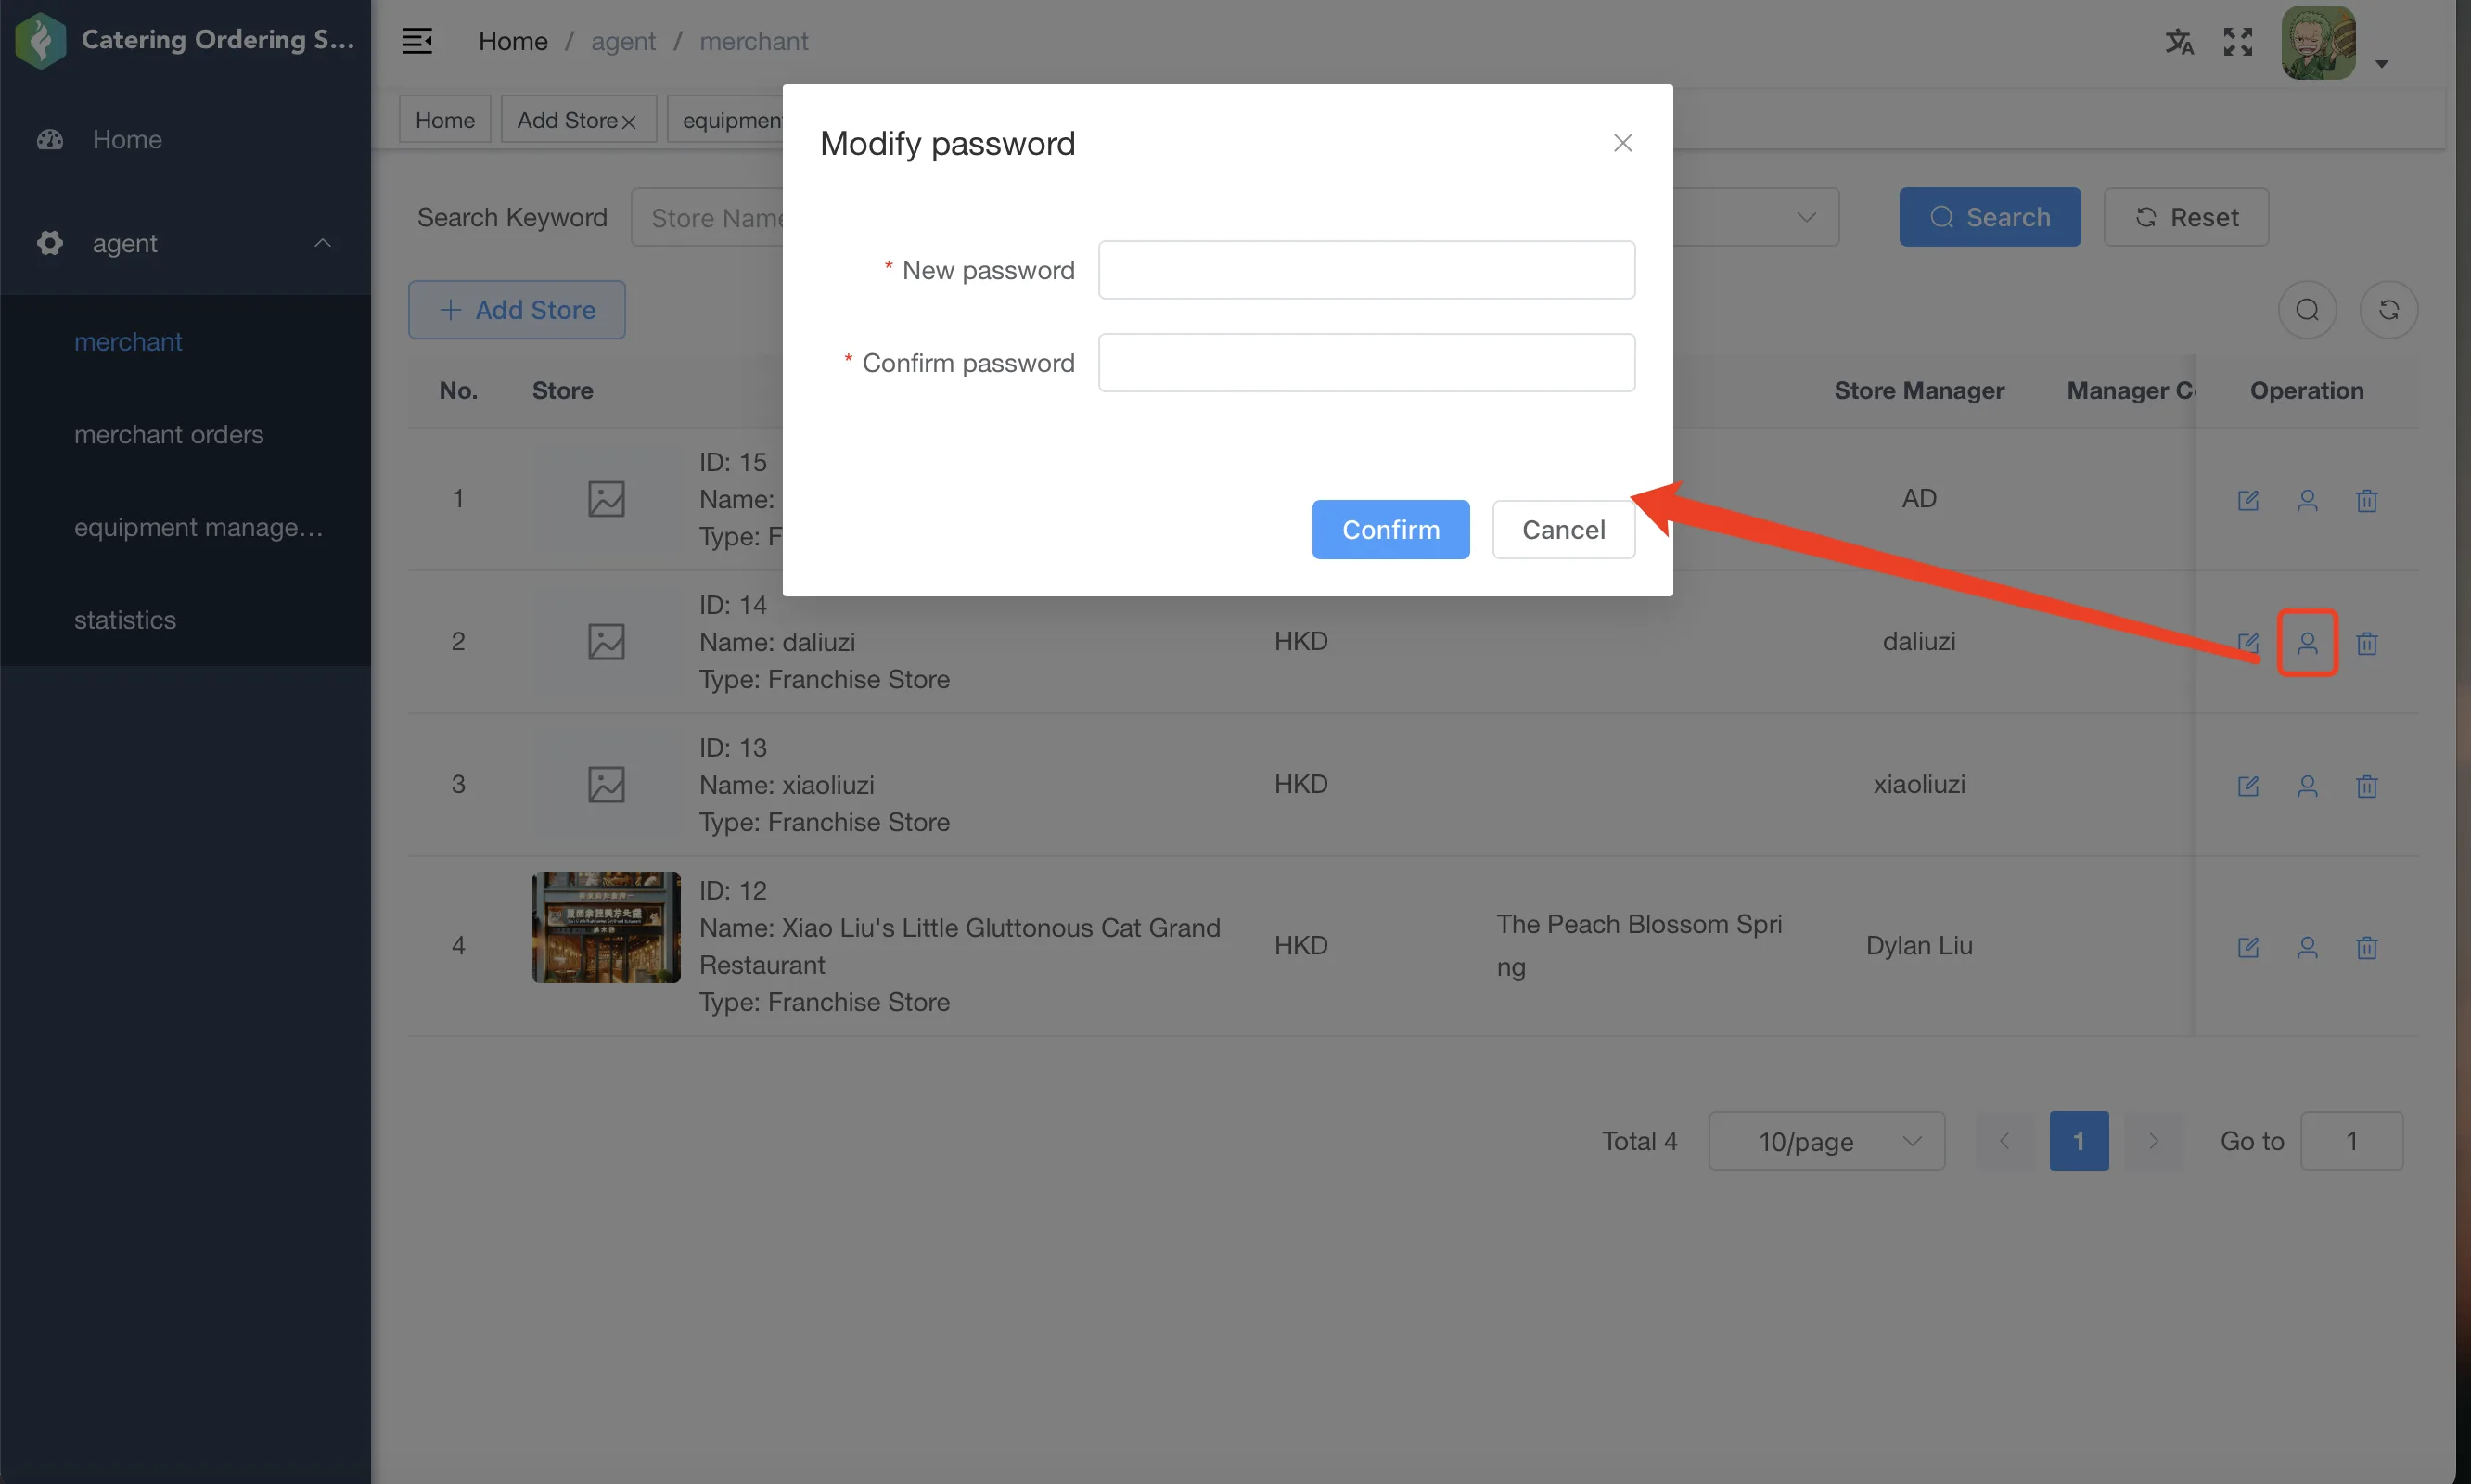Close the Add Store tab
Image resolution: width=2471 pixels, height=1484 pixels.
pos(629,121)
